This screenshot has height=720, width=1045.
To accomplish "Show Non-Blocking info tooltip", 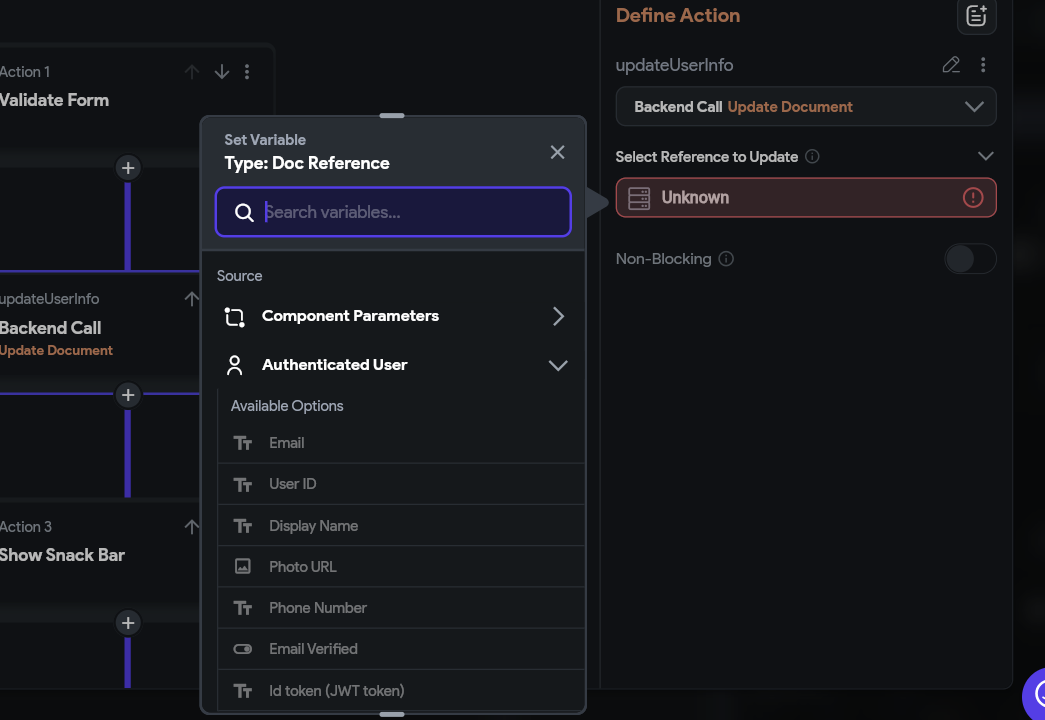I will (726, 259).
